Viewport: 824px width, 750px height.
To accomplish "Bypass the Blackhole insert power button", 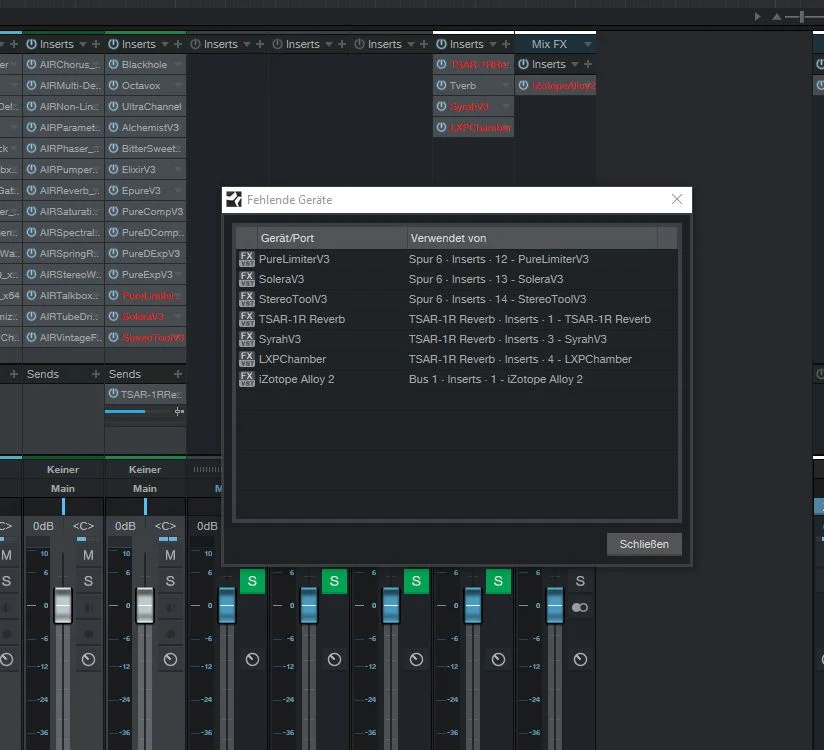I will coord(114,65).
